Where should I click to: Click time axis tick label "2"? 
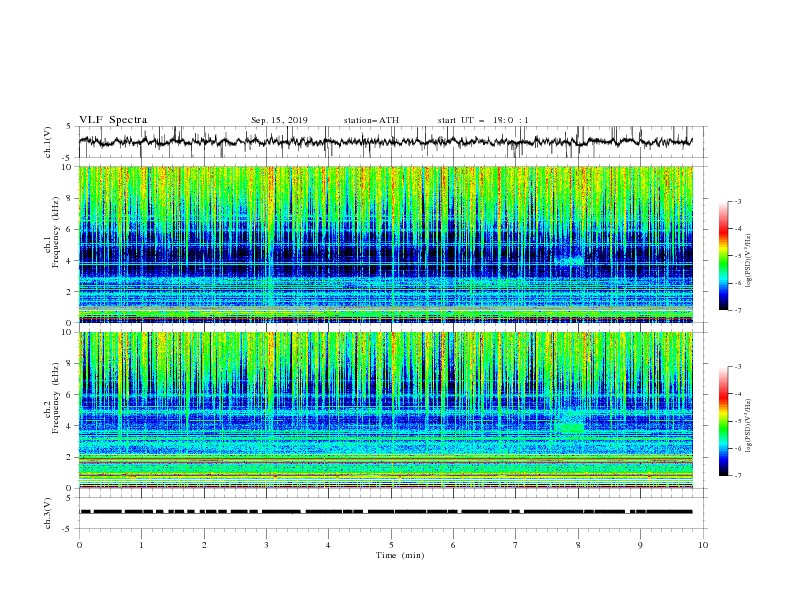point(204,545)
